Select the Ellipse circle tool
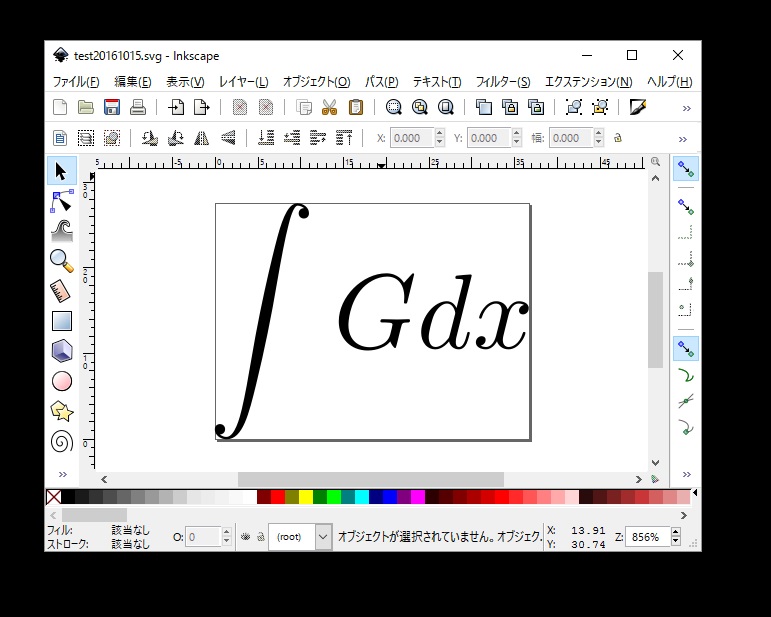 point(61,381)
